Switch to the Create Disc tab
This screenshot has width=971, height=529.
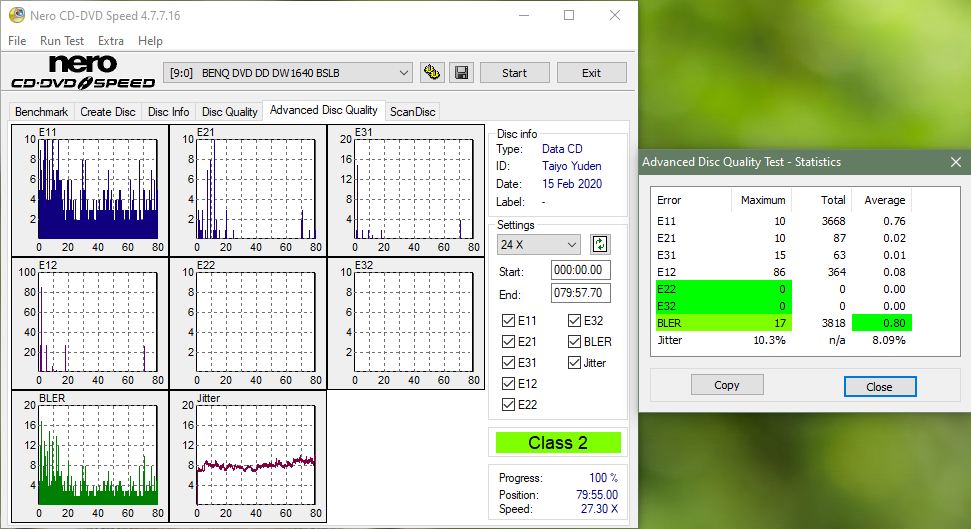108,112
